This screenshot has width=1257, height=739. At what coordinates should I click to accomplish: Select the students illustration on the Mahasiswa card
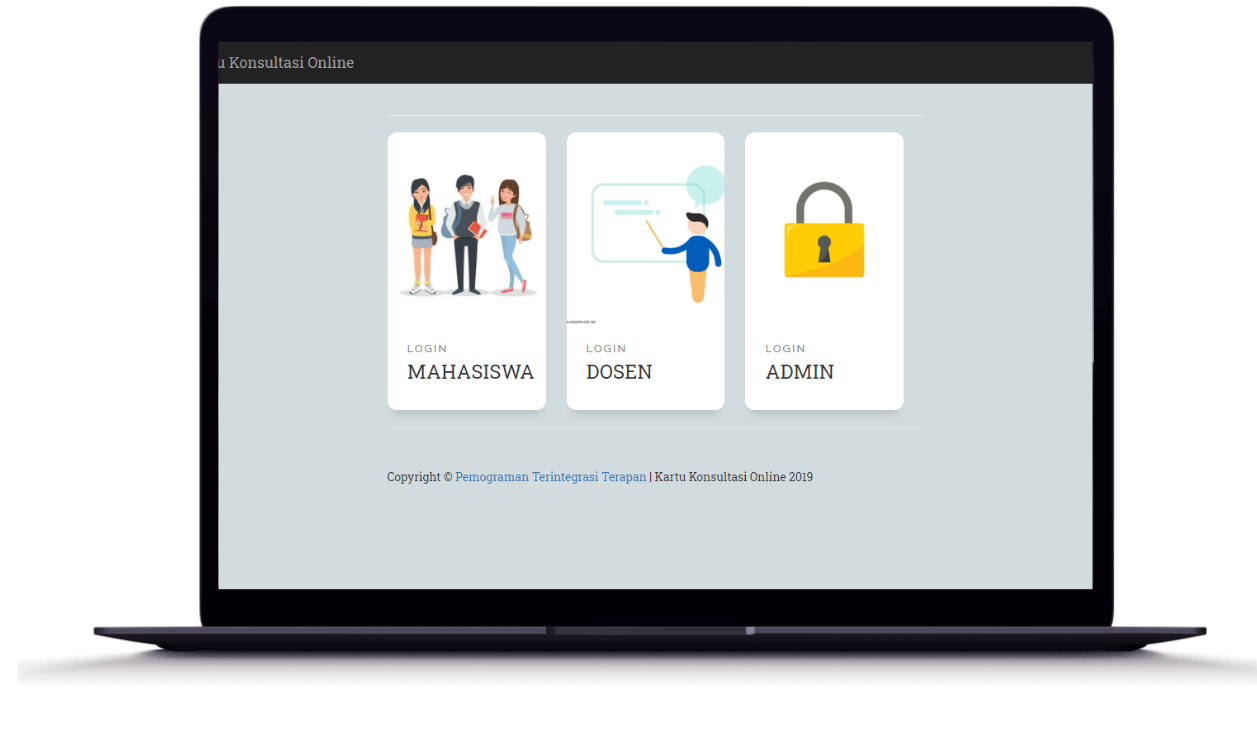467,236
